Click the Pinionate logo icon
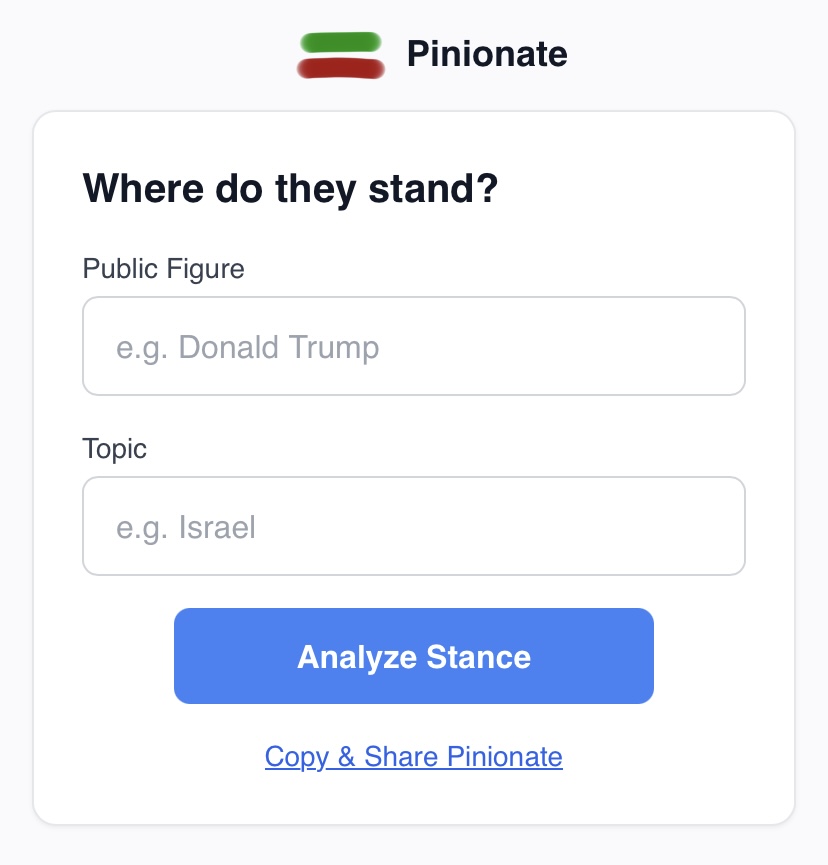Viewport: 828px width, 865px height. 341,55
